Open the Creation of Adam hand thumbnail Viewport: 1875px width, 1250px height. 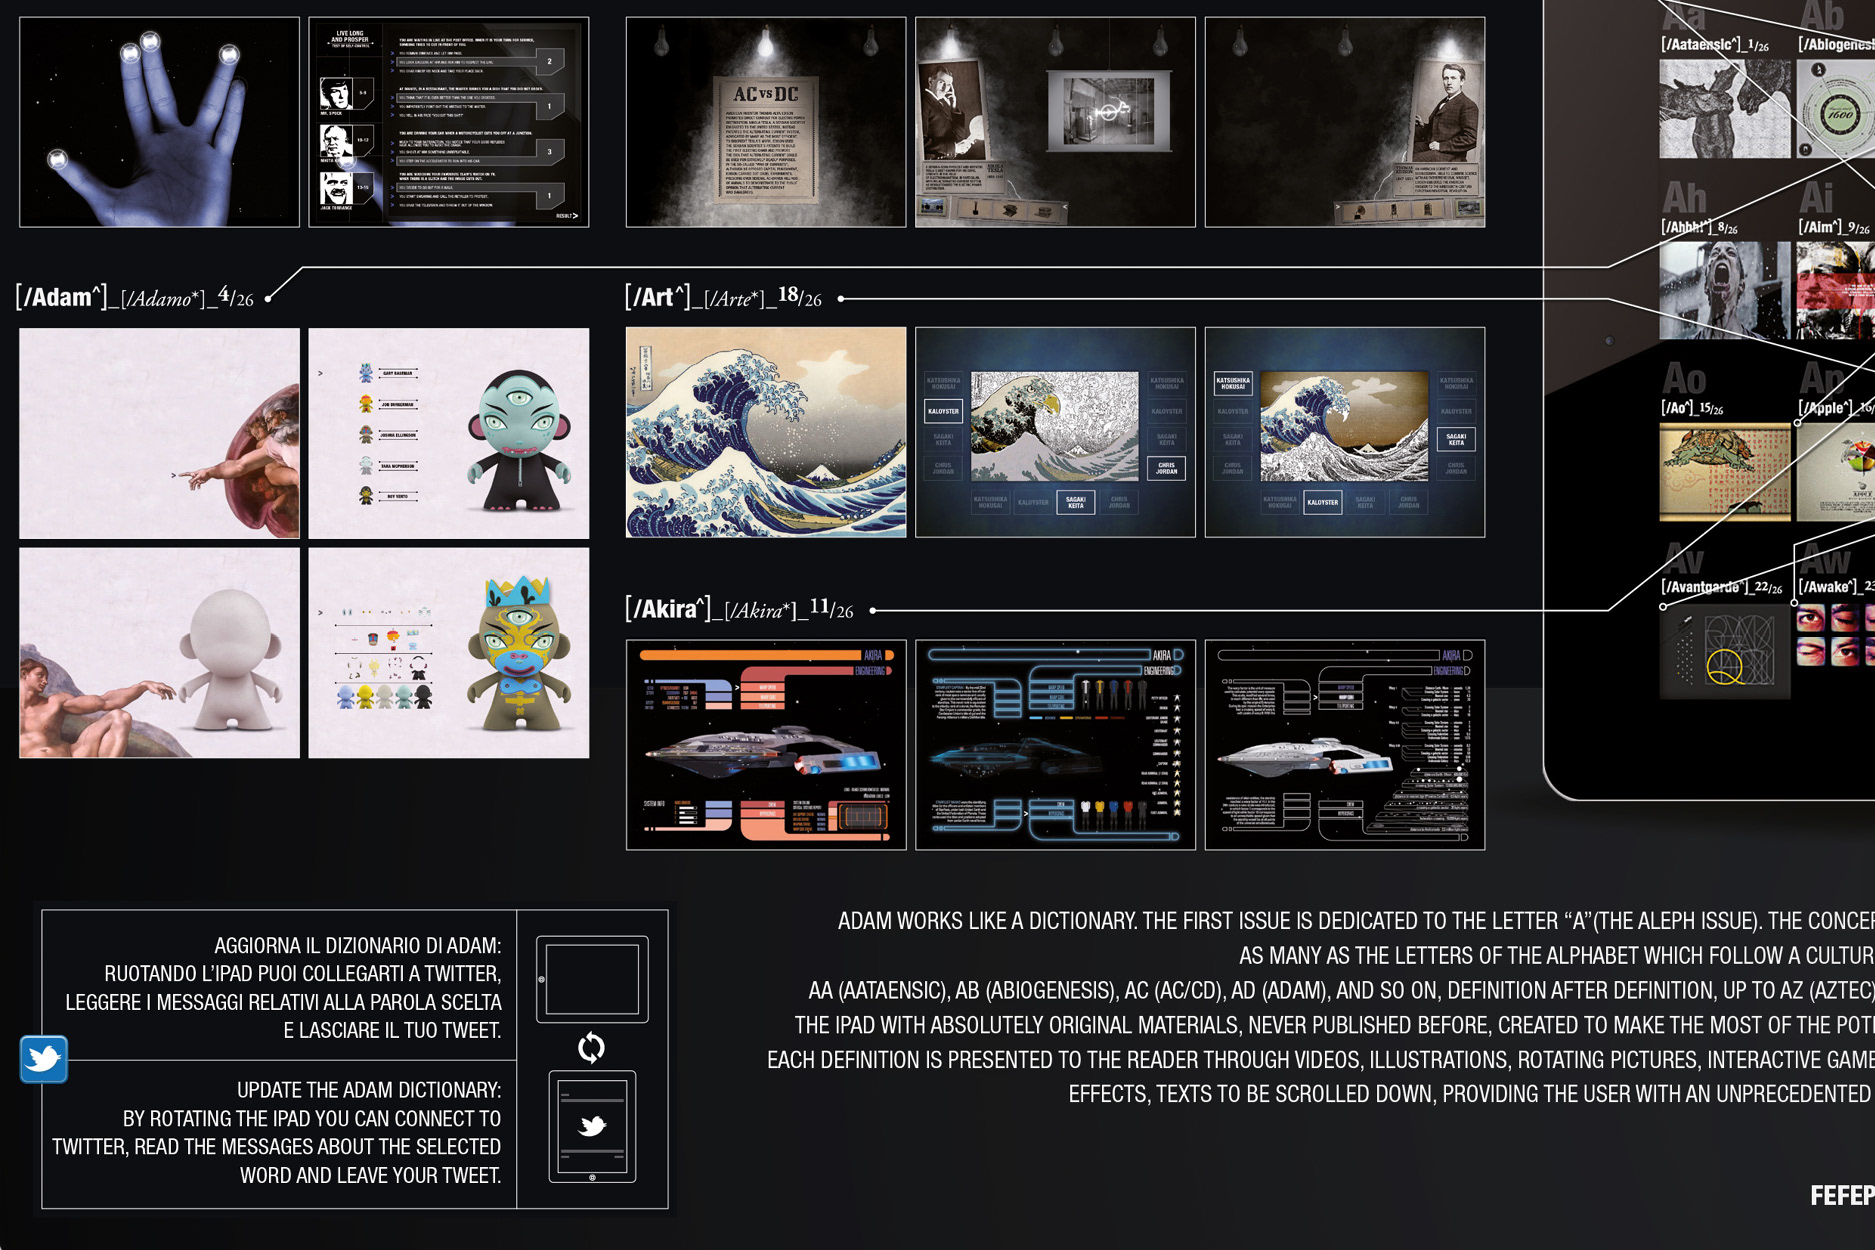[159, 433]
